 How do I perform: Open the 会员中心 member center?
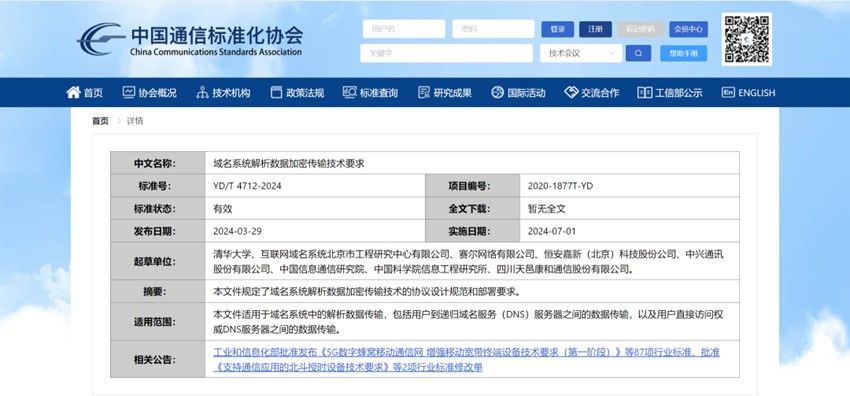tap(688, 29)
